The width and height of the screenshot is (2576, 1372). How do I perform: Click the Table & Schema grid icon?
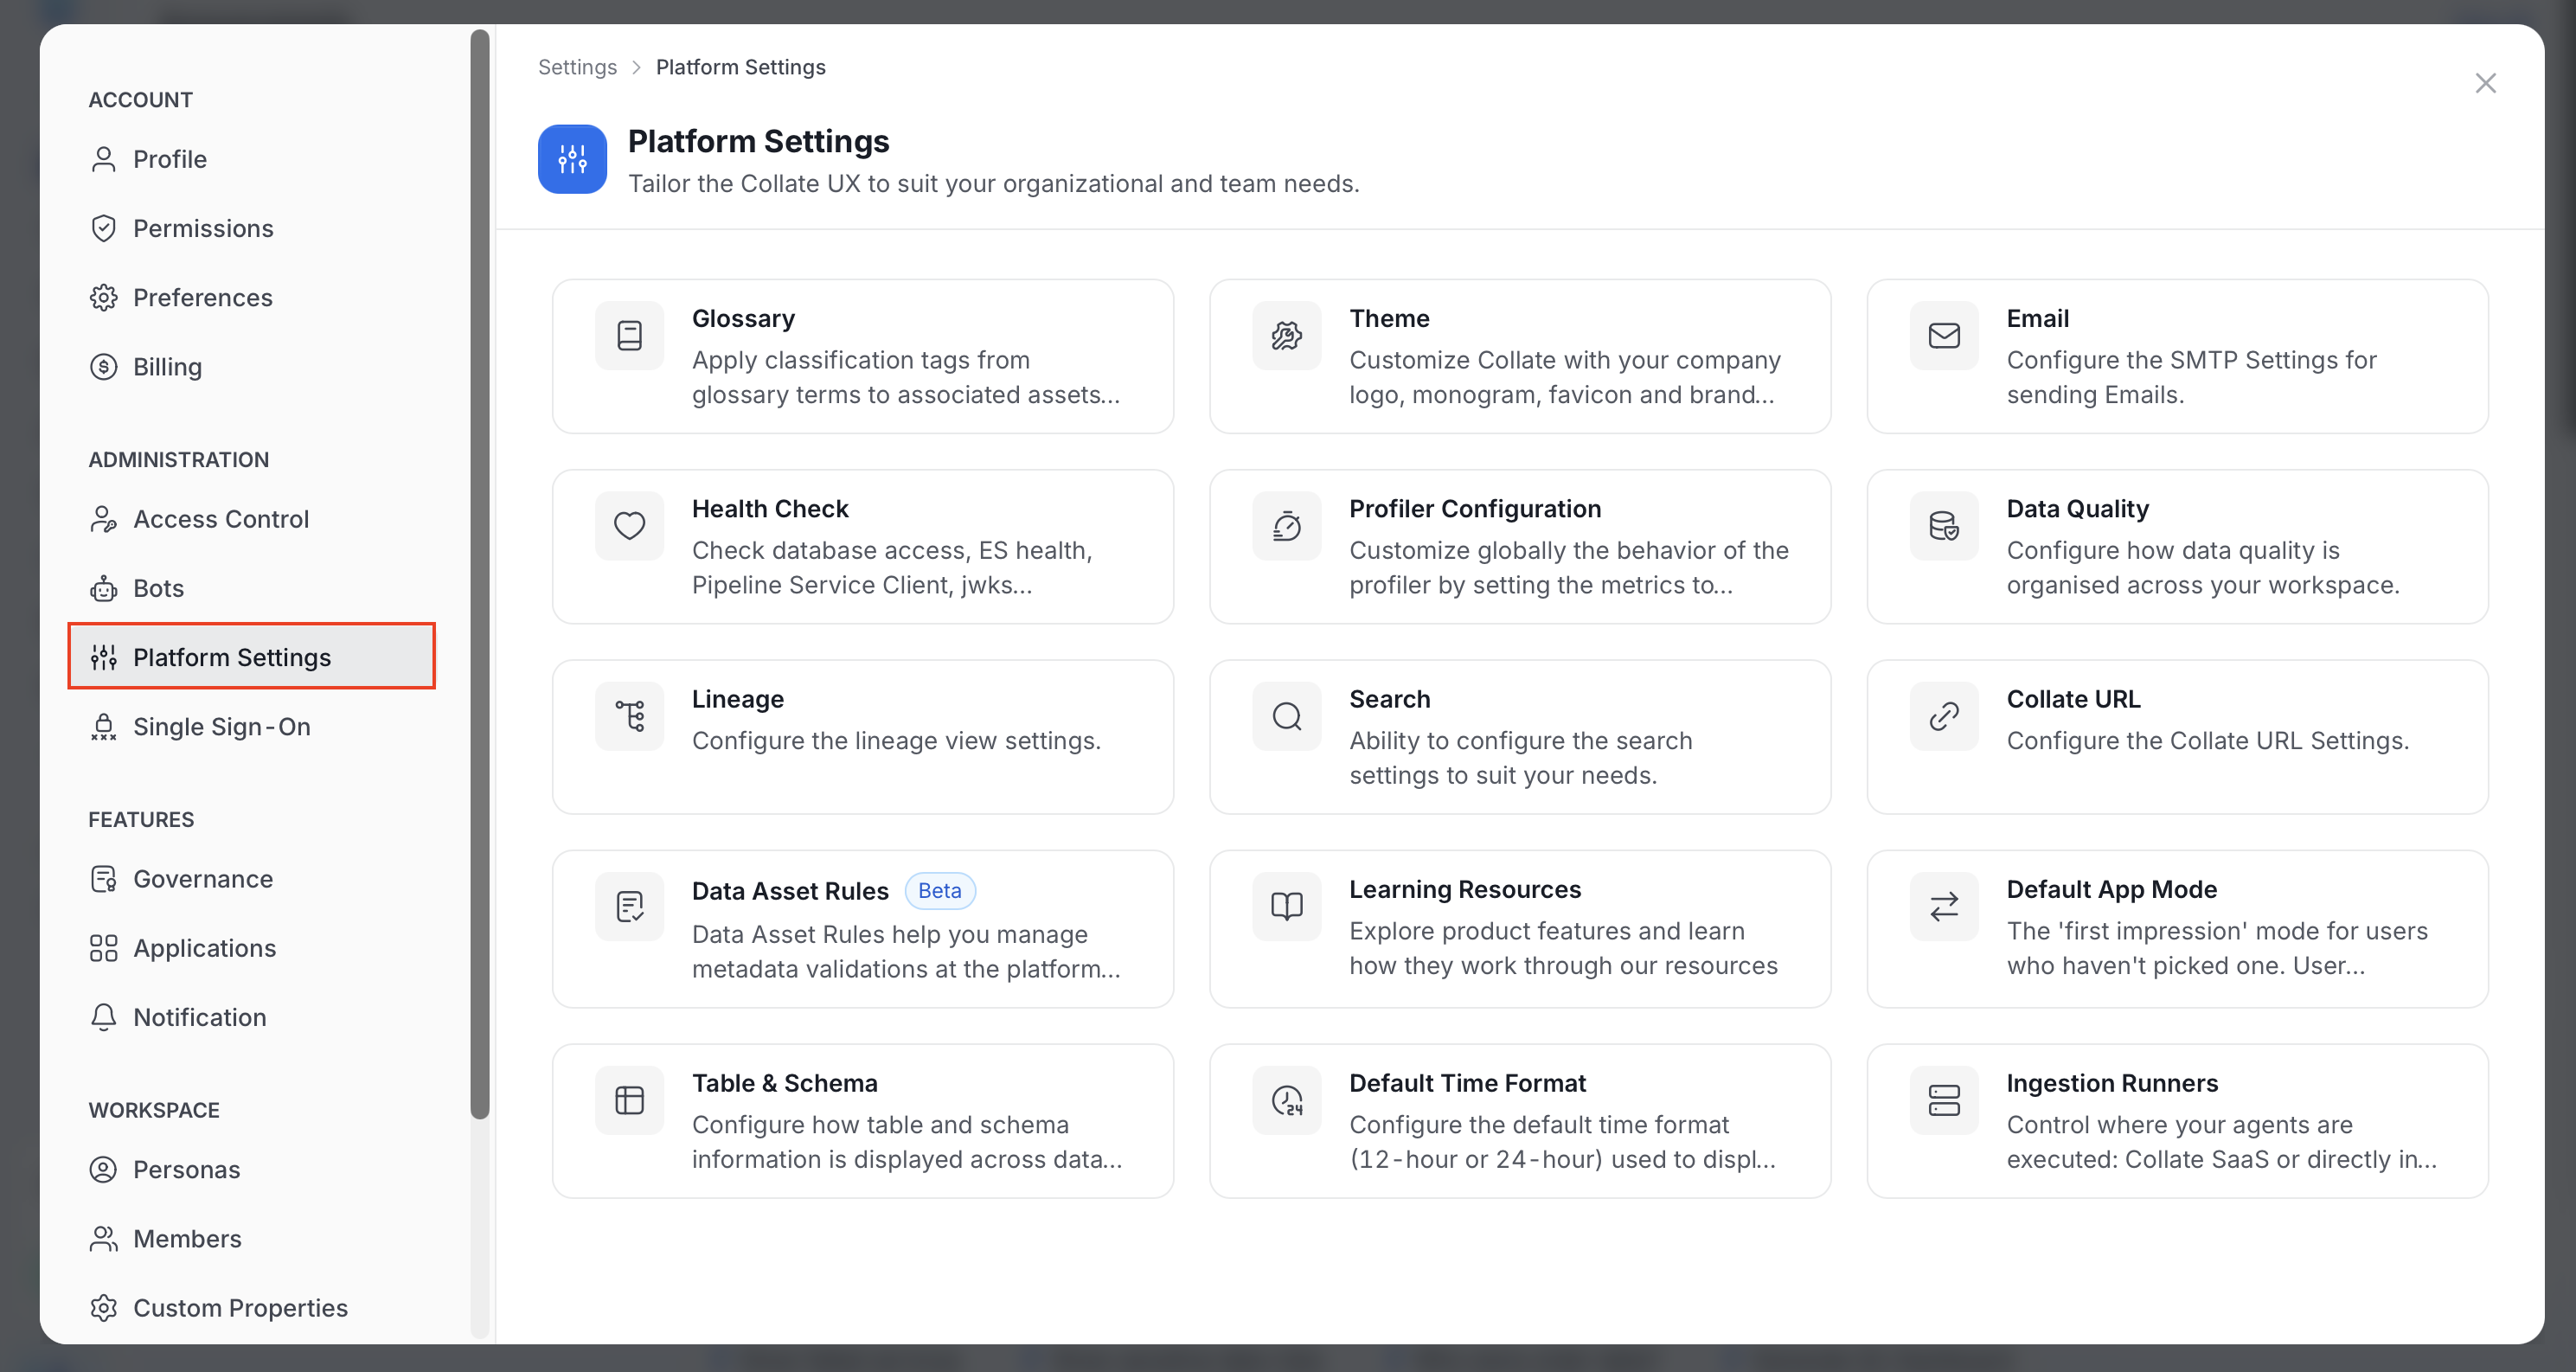tap(629, 1100)
